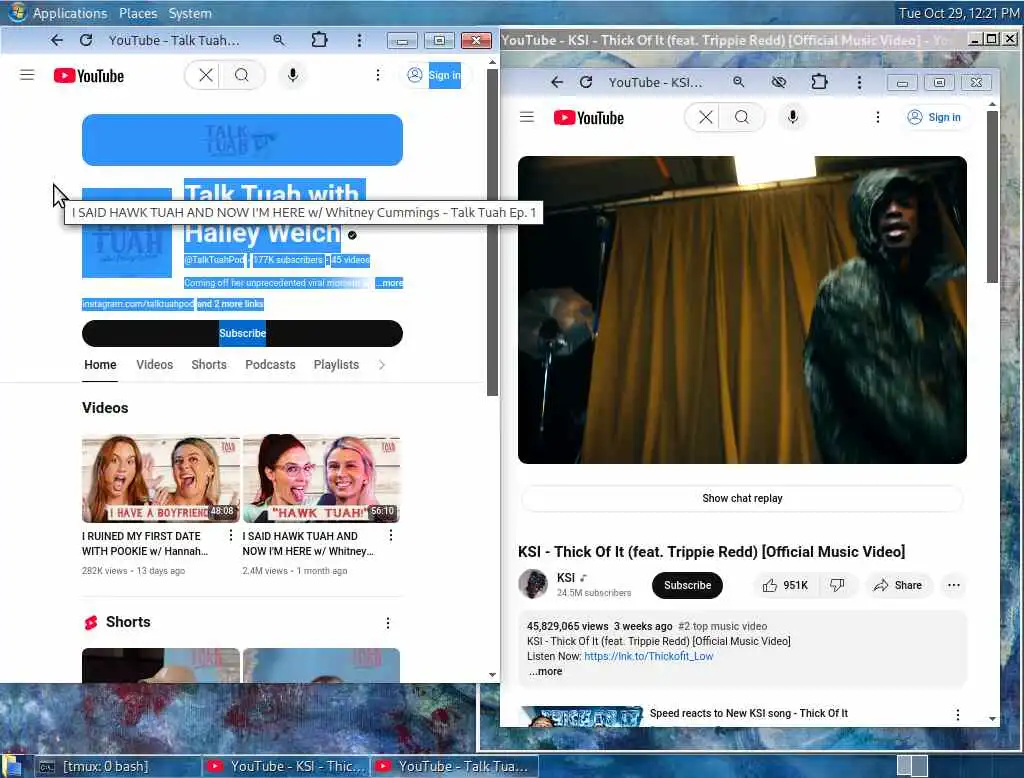Switch to Videos tab
The width and height of the screenshot is (1024, 778).
pos(154,365)
